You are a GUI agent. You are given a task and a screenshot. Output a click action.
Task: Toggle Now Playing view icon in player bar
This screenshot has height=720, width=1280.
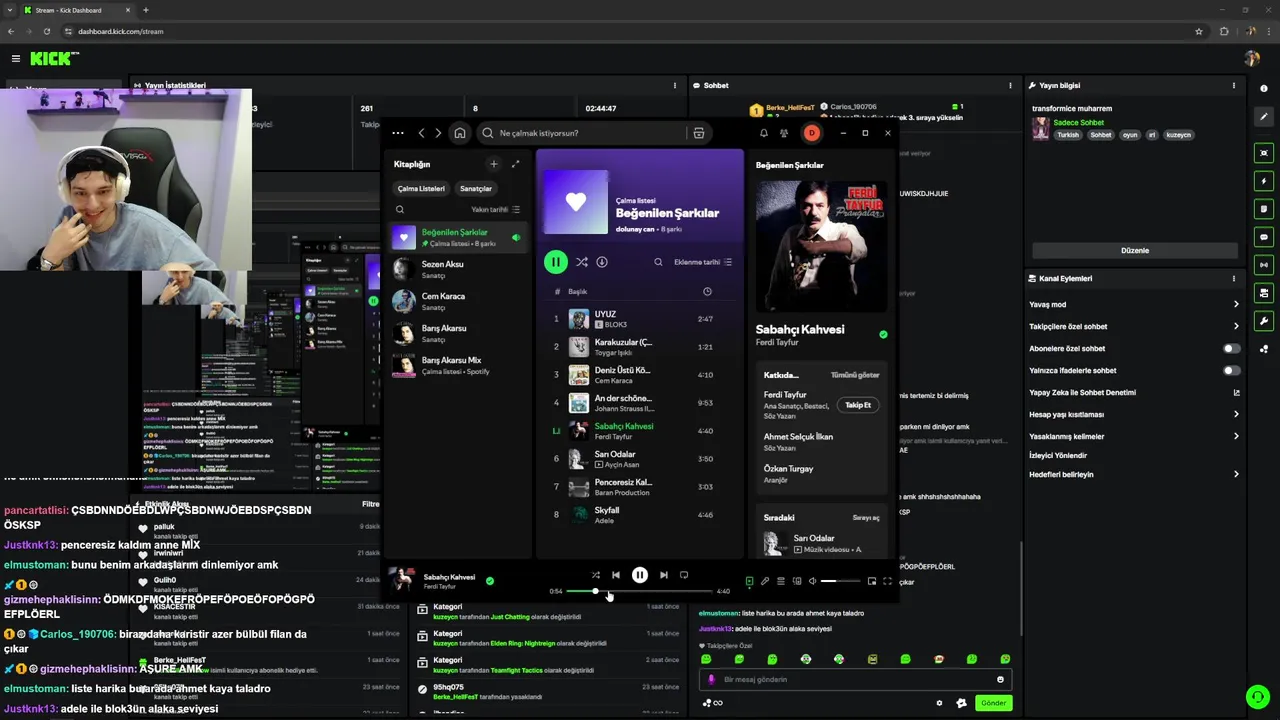click(x=749, y=581)
